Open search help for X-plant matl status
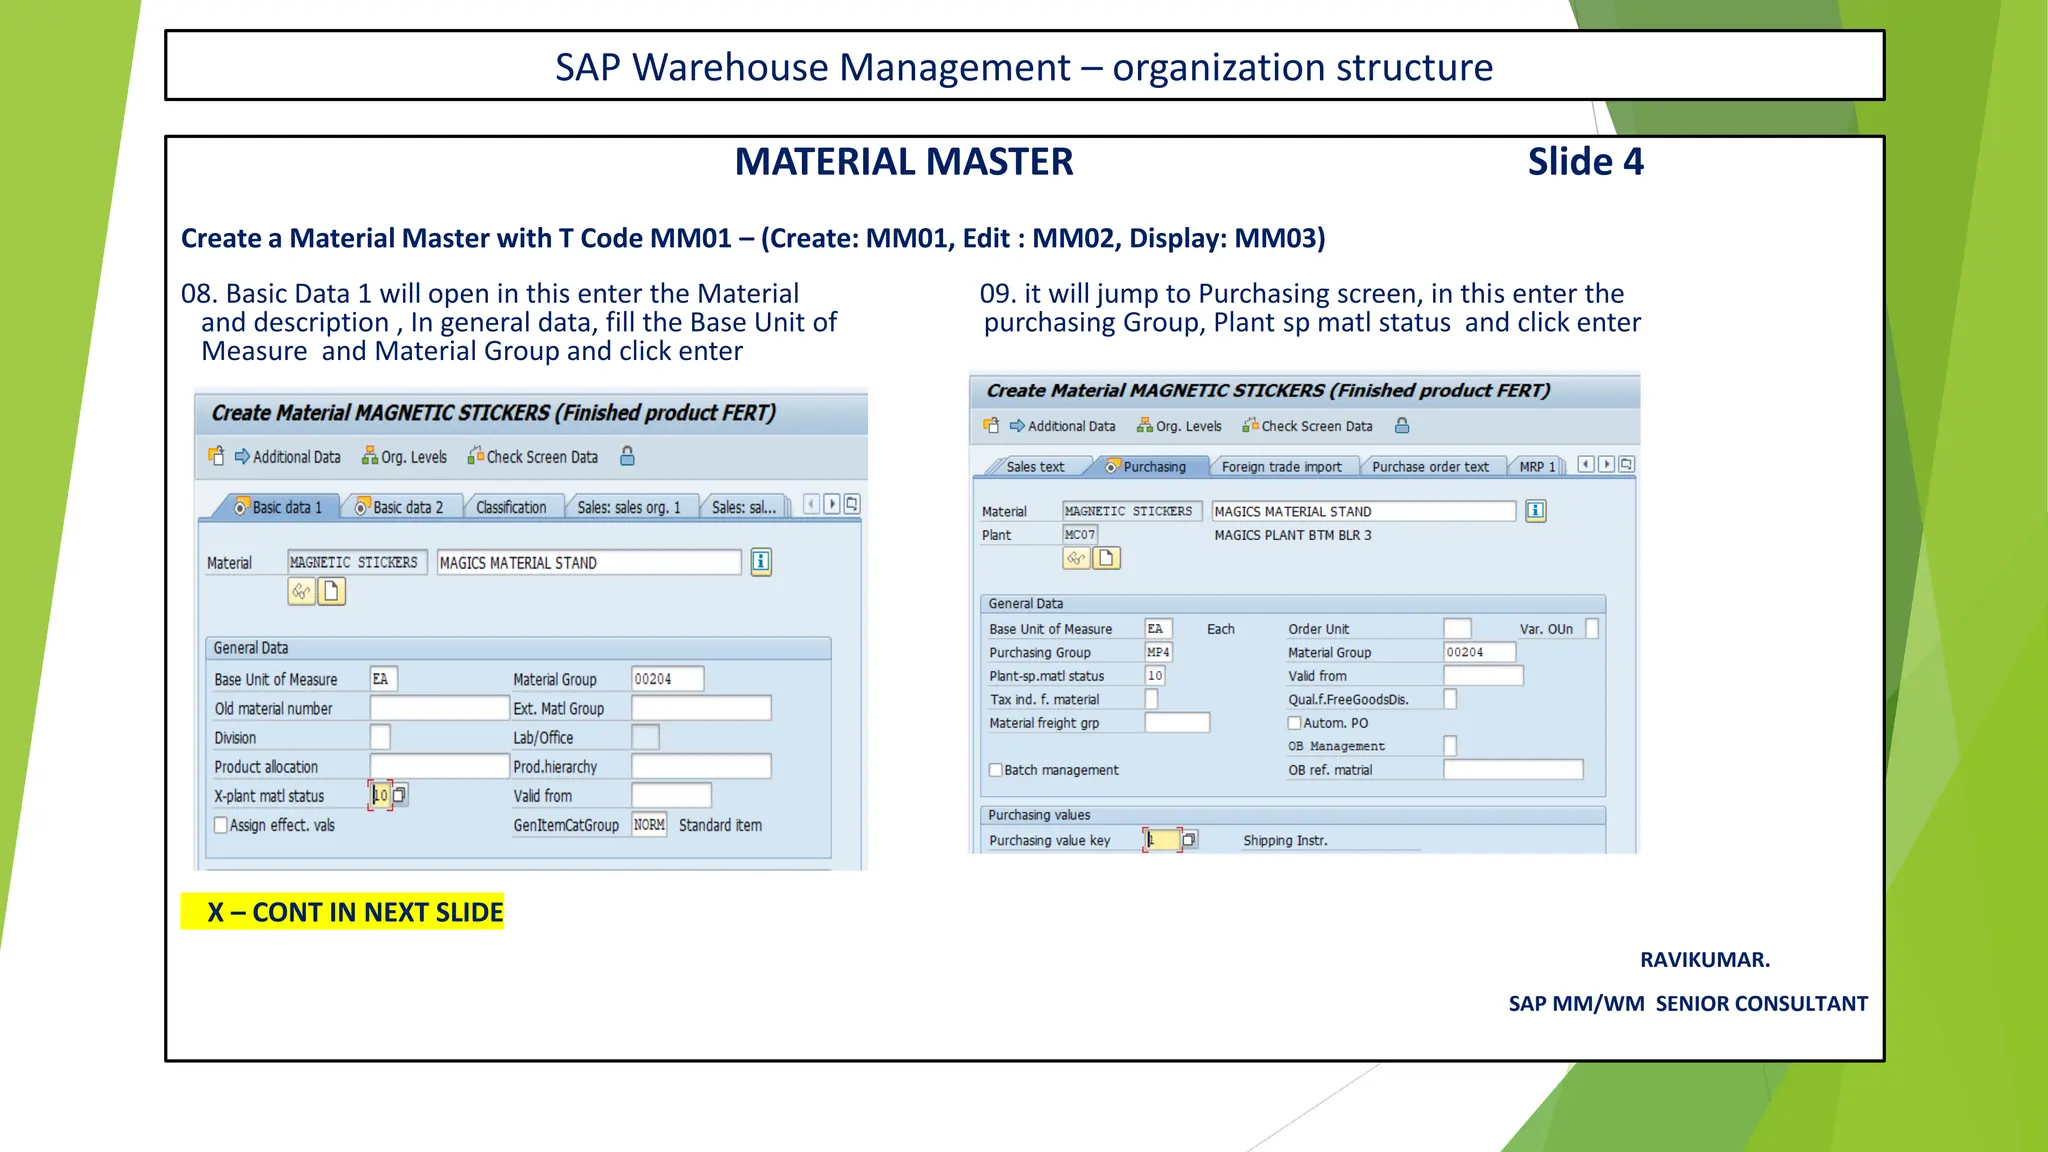Viewport: 2048px width, 1152px height. [x=400, y=795]
